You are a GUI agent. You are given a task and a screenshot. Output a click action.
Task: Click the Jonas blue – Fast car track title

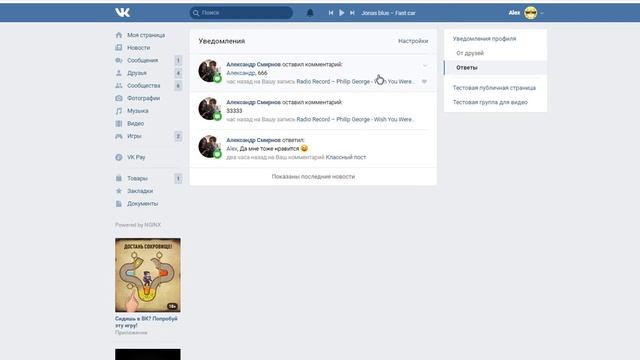388,13
